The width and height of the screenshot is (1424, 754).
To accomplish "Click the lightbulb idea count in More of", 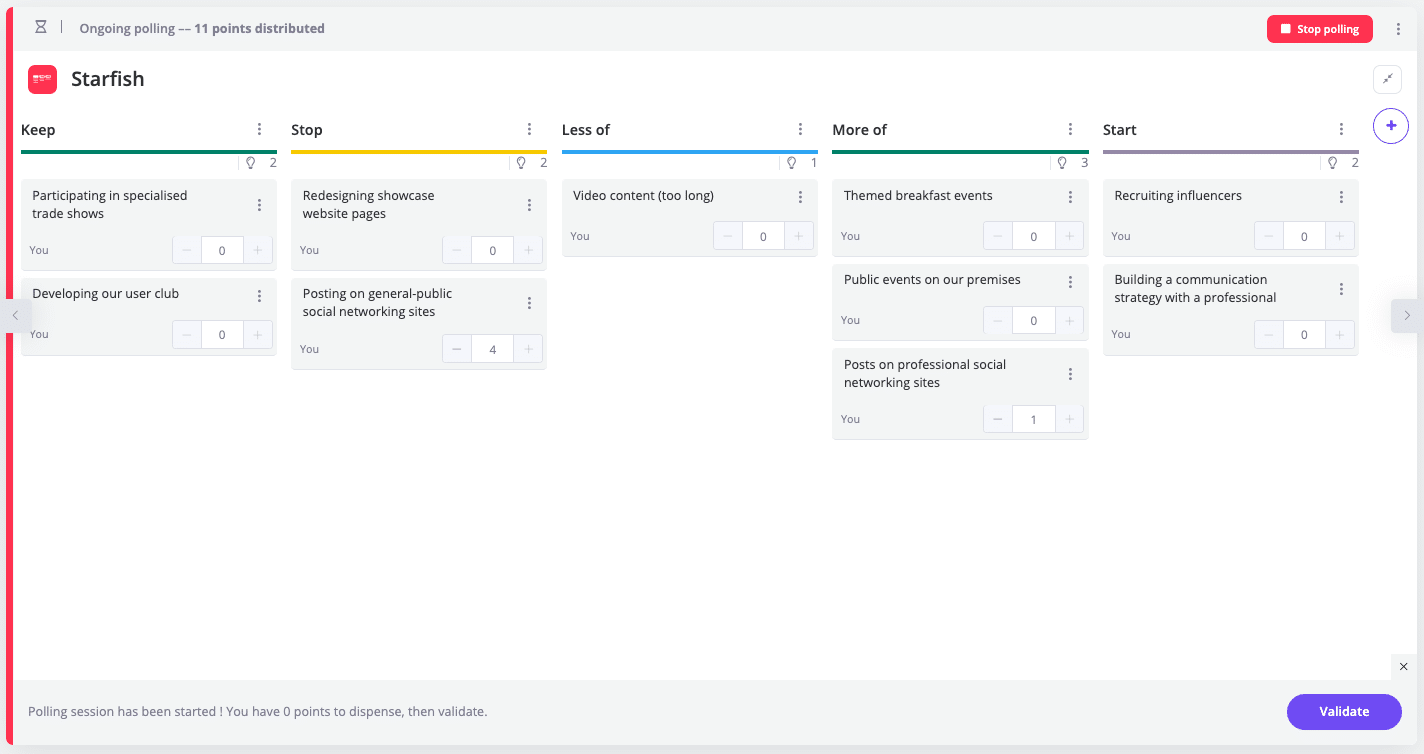I will point(1072,163).
